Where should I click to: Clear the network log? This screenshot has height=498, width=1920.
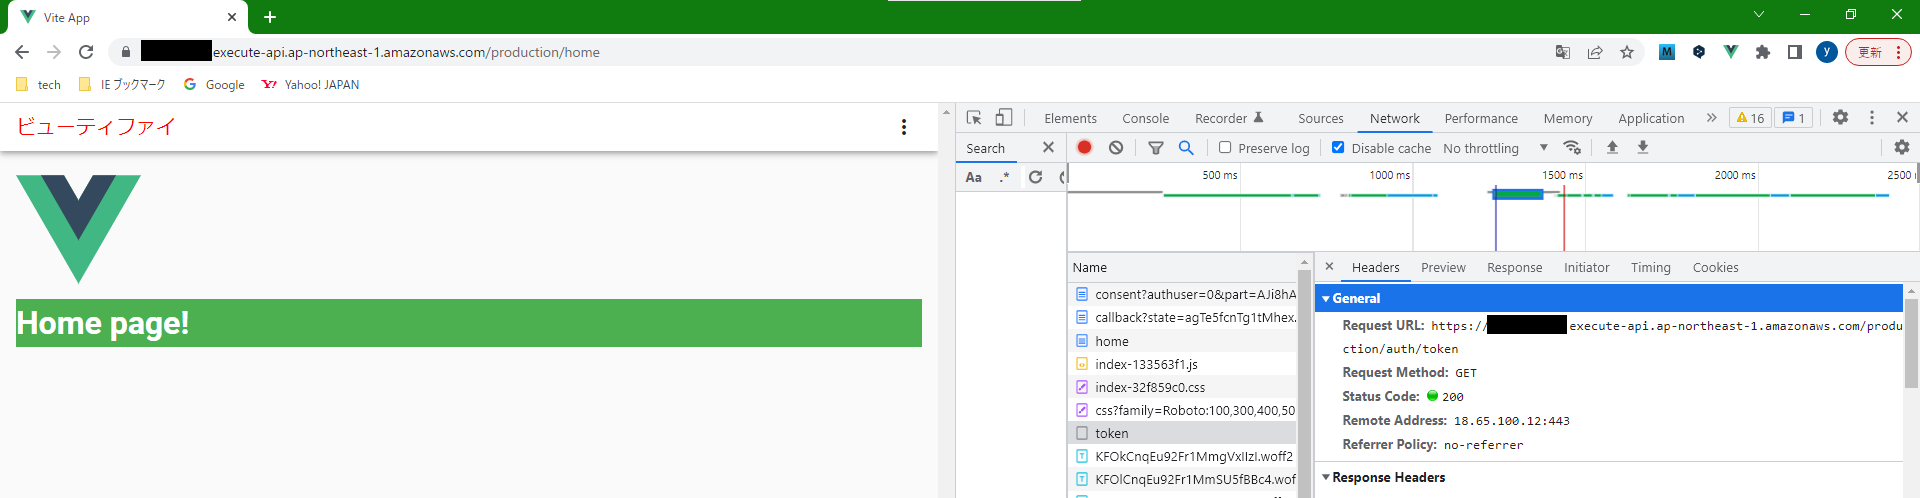[x=1116, y=147]
